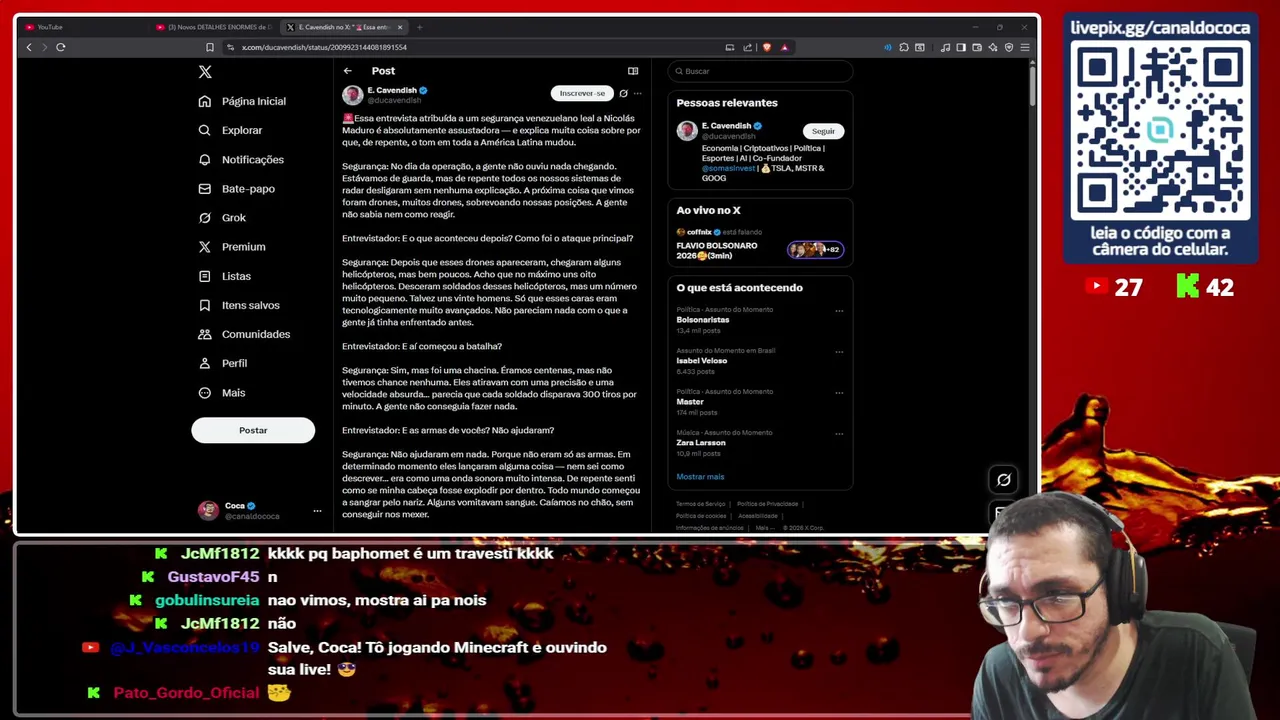
Task: Click the share page icon
Action: [x=747, y=47]
